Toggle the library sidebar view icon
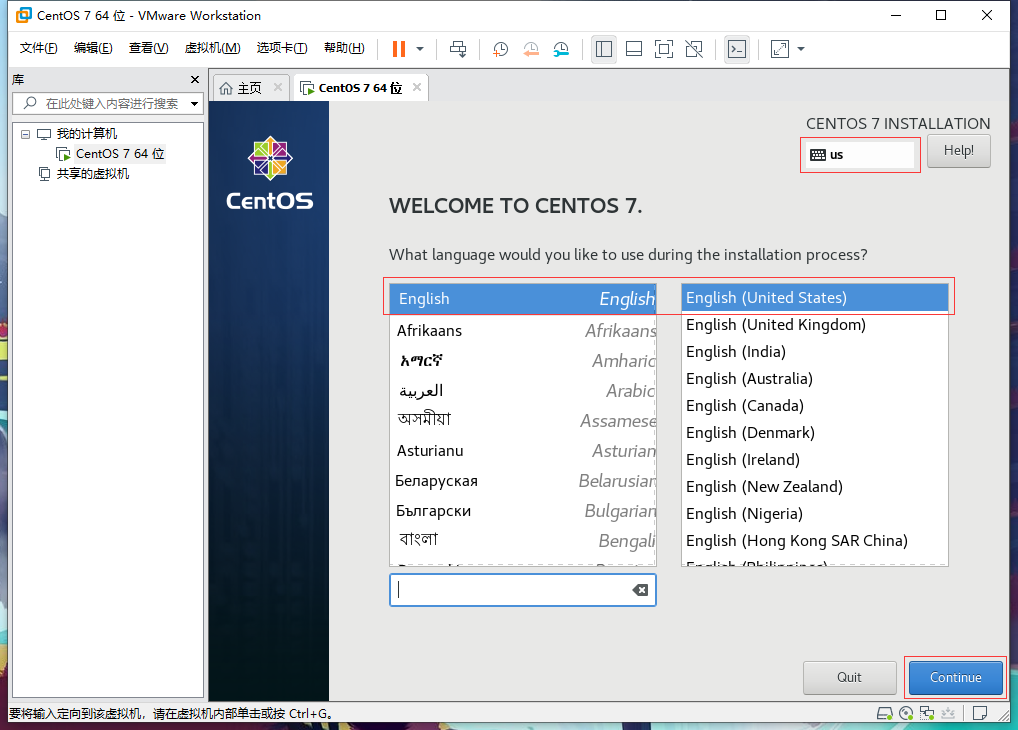The image size is (1018, 730). 604,49
